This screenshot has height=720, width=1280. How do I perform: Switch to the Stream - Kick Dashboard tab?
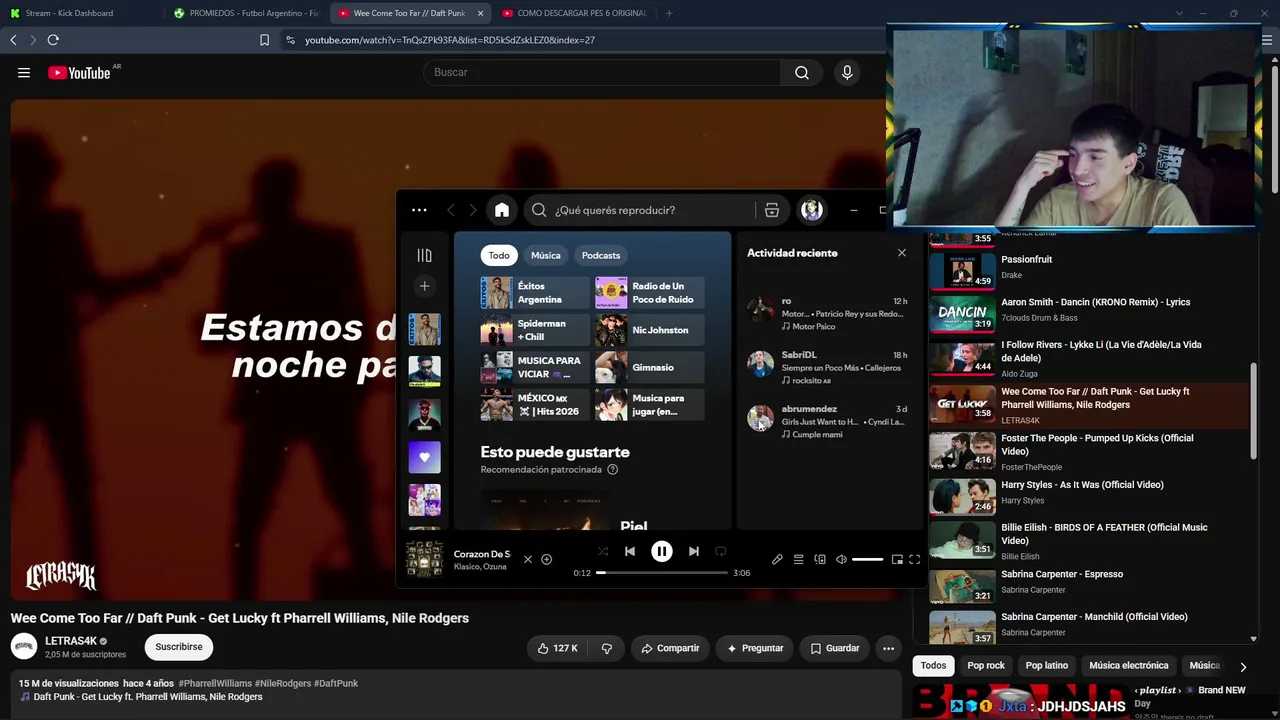(x=78, y=13)
